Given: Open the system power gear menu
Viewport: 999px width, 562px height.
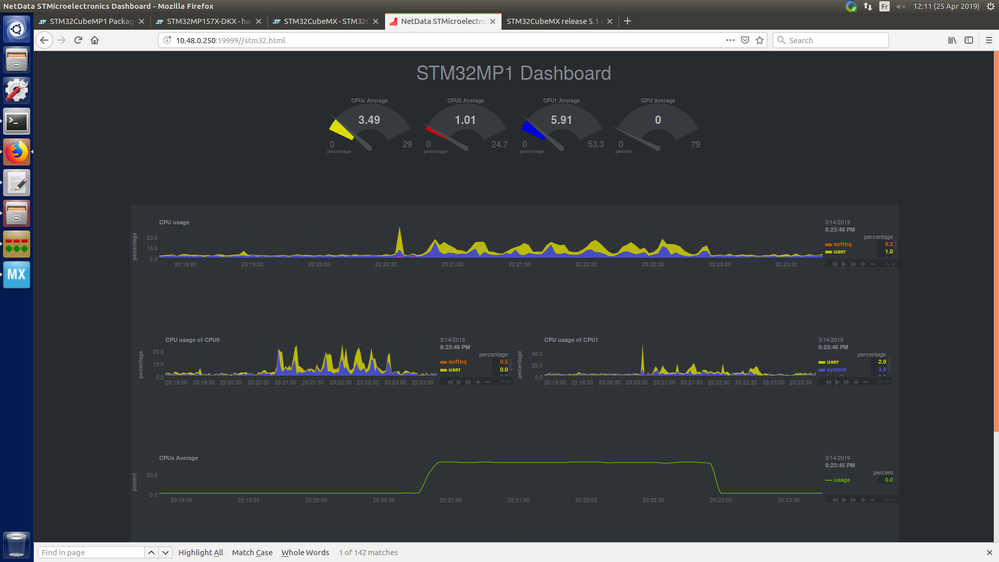Looking at the screenshot, I should point(991,6).
